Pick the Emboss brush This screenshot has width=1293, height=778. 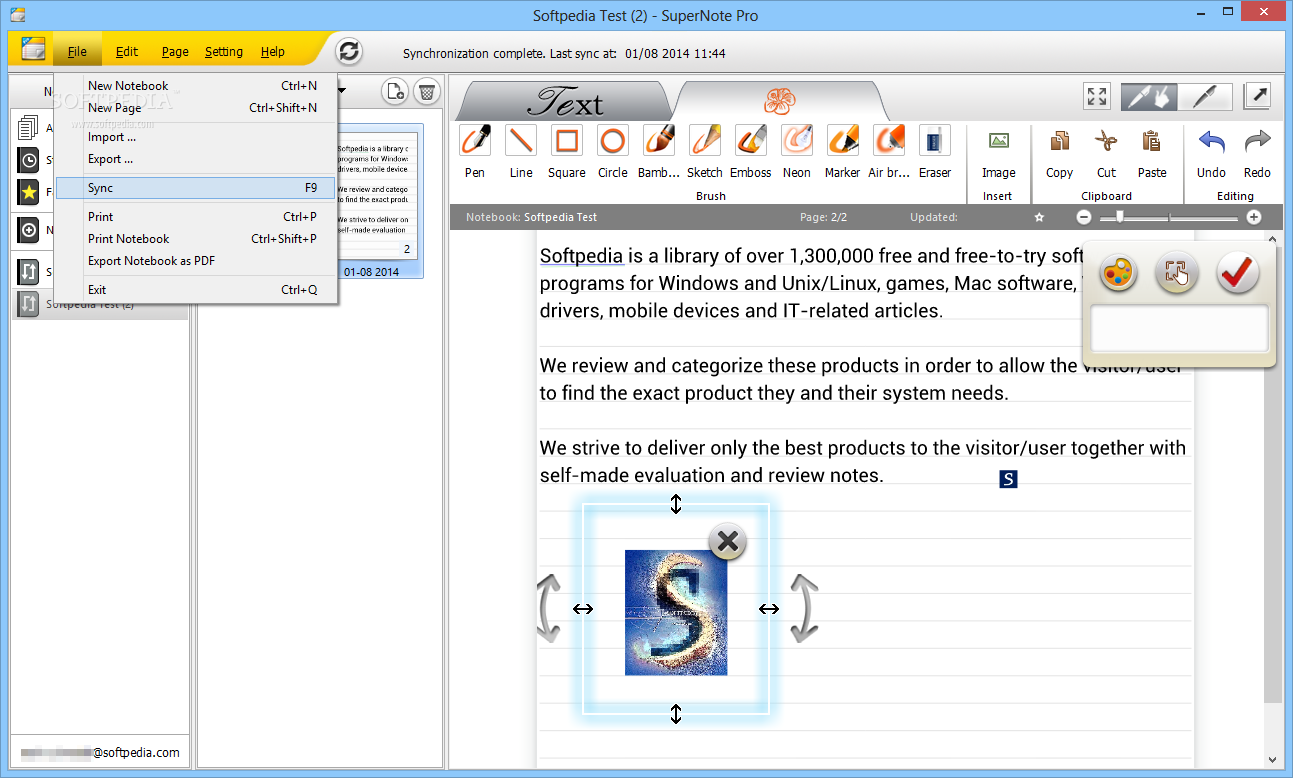(751, 141)
